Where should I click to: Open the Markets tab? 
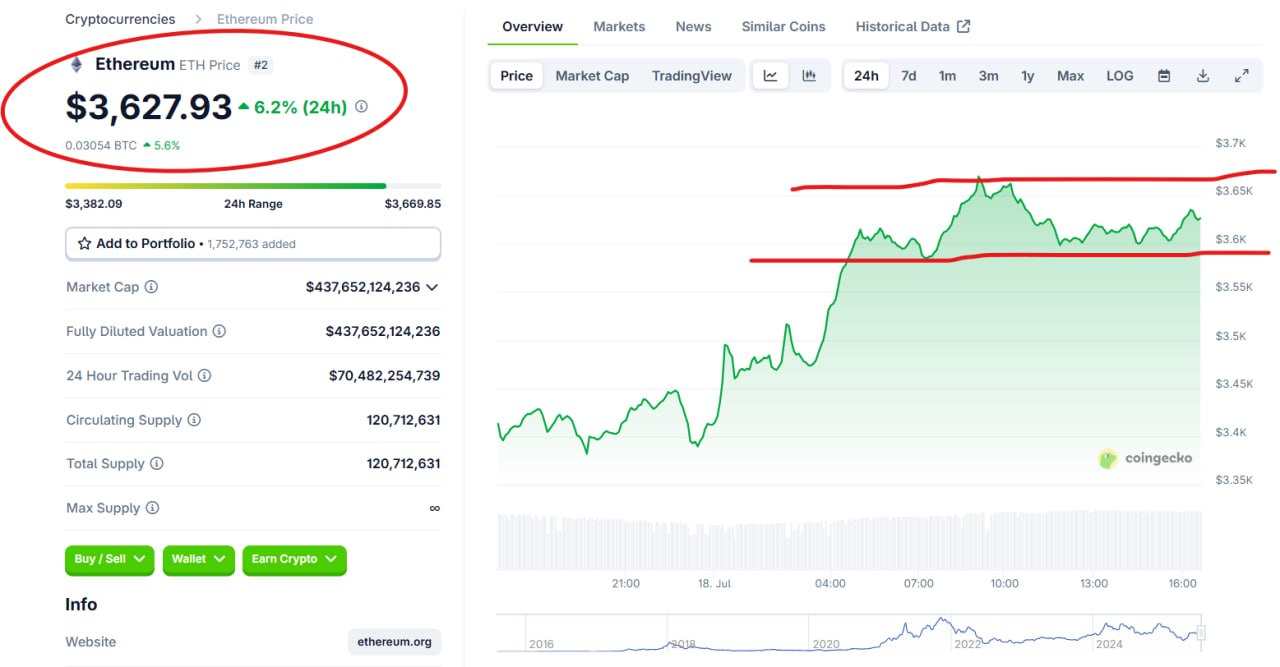(619, 27)
